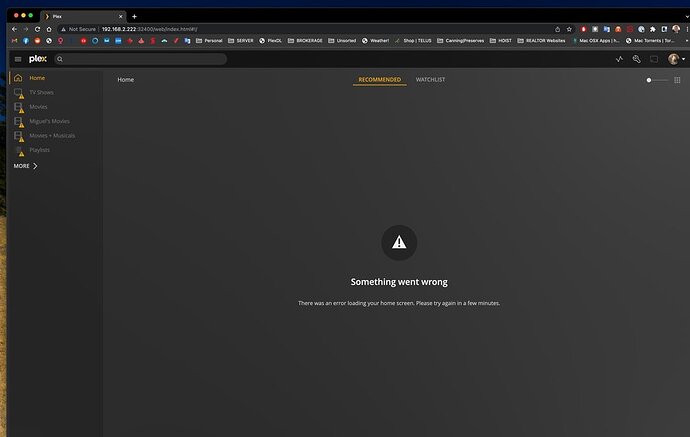Open the Mac Torrents bookmark
Image resolution: width=690 pixels, height=437 pixels.
[650, 40]
